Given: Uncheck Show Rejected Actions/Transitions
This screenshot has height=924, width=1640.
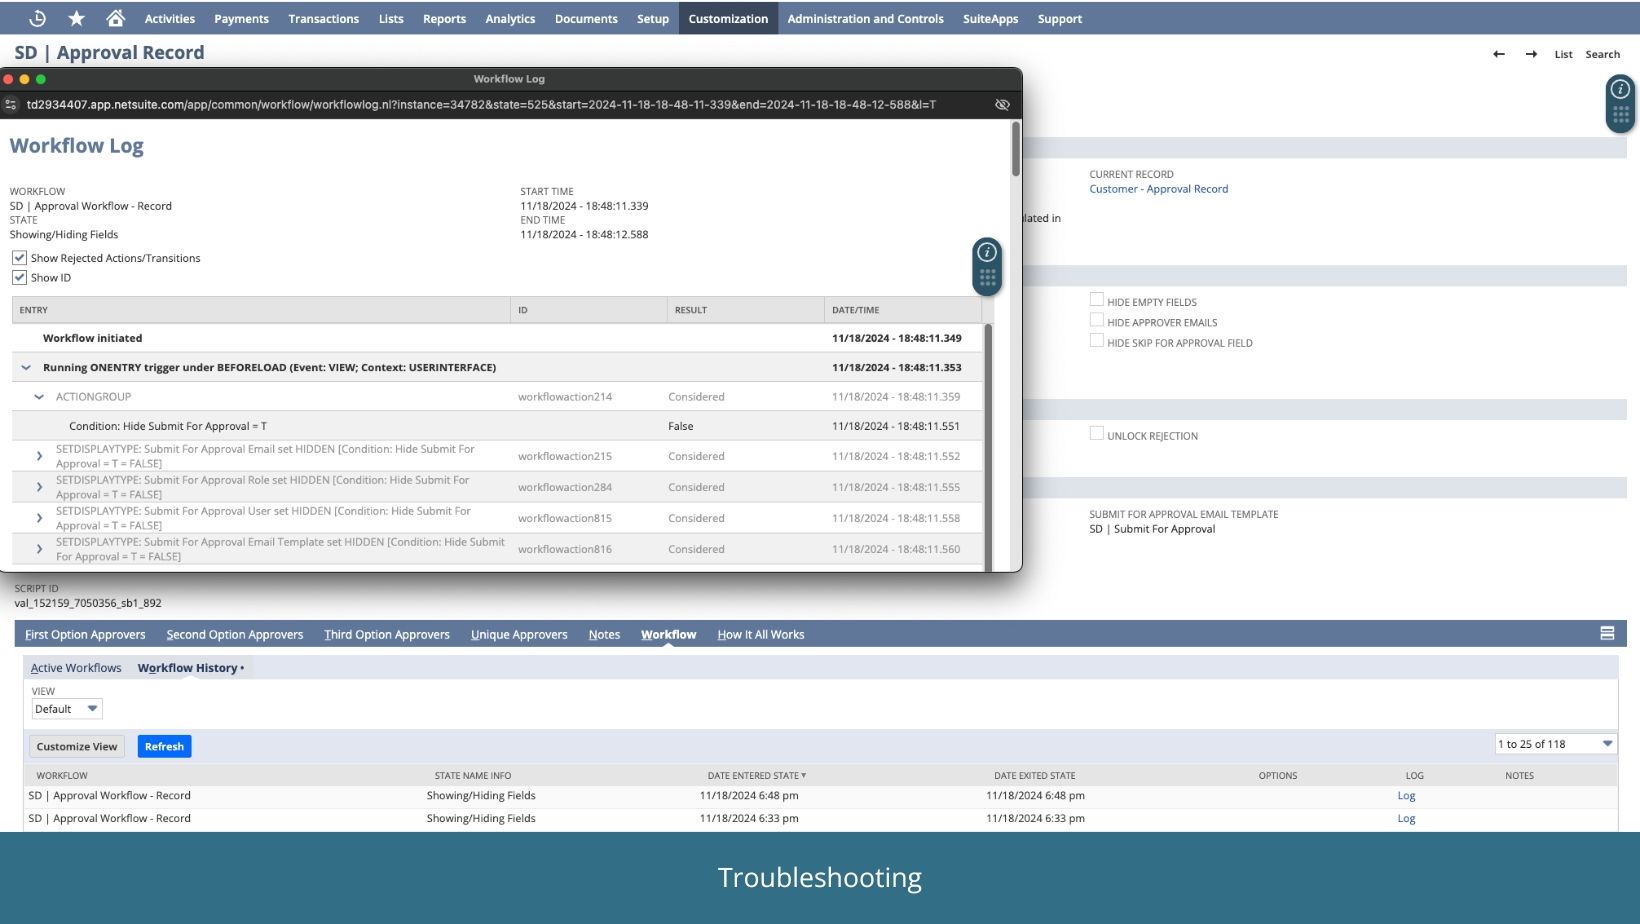Looking at the screenshot, I should pyautogui.click(x=19, y=258).
